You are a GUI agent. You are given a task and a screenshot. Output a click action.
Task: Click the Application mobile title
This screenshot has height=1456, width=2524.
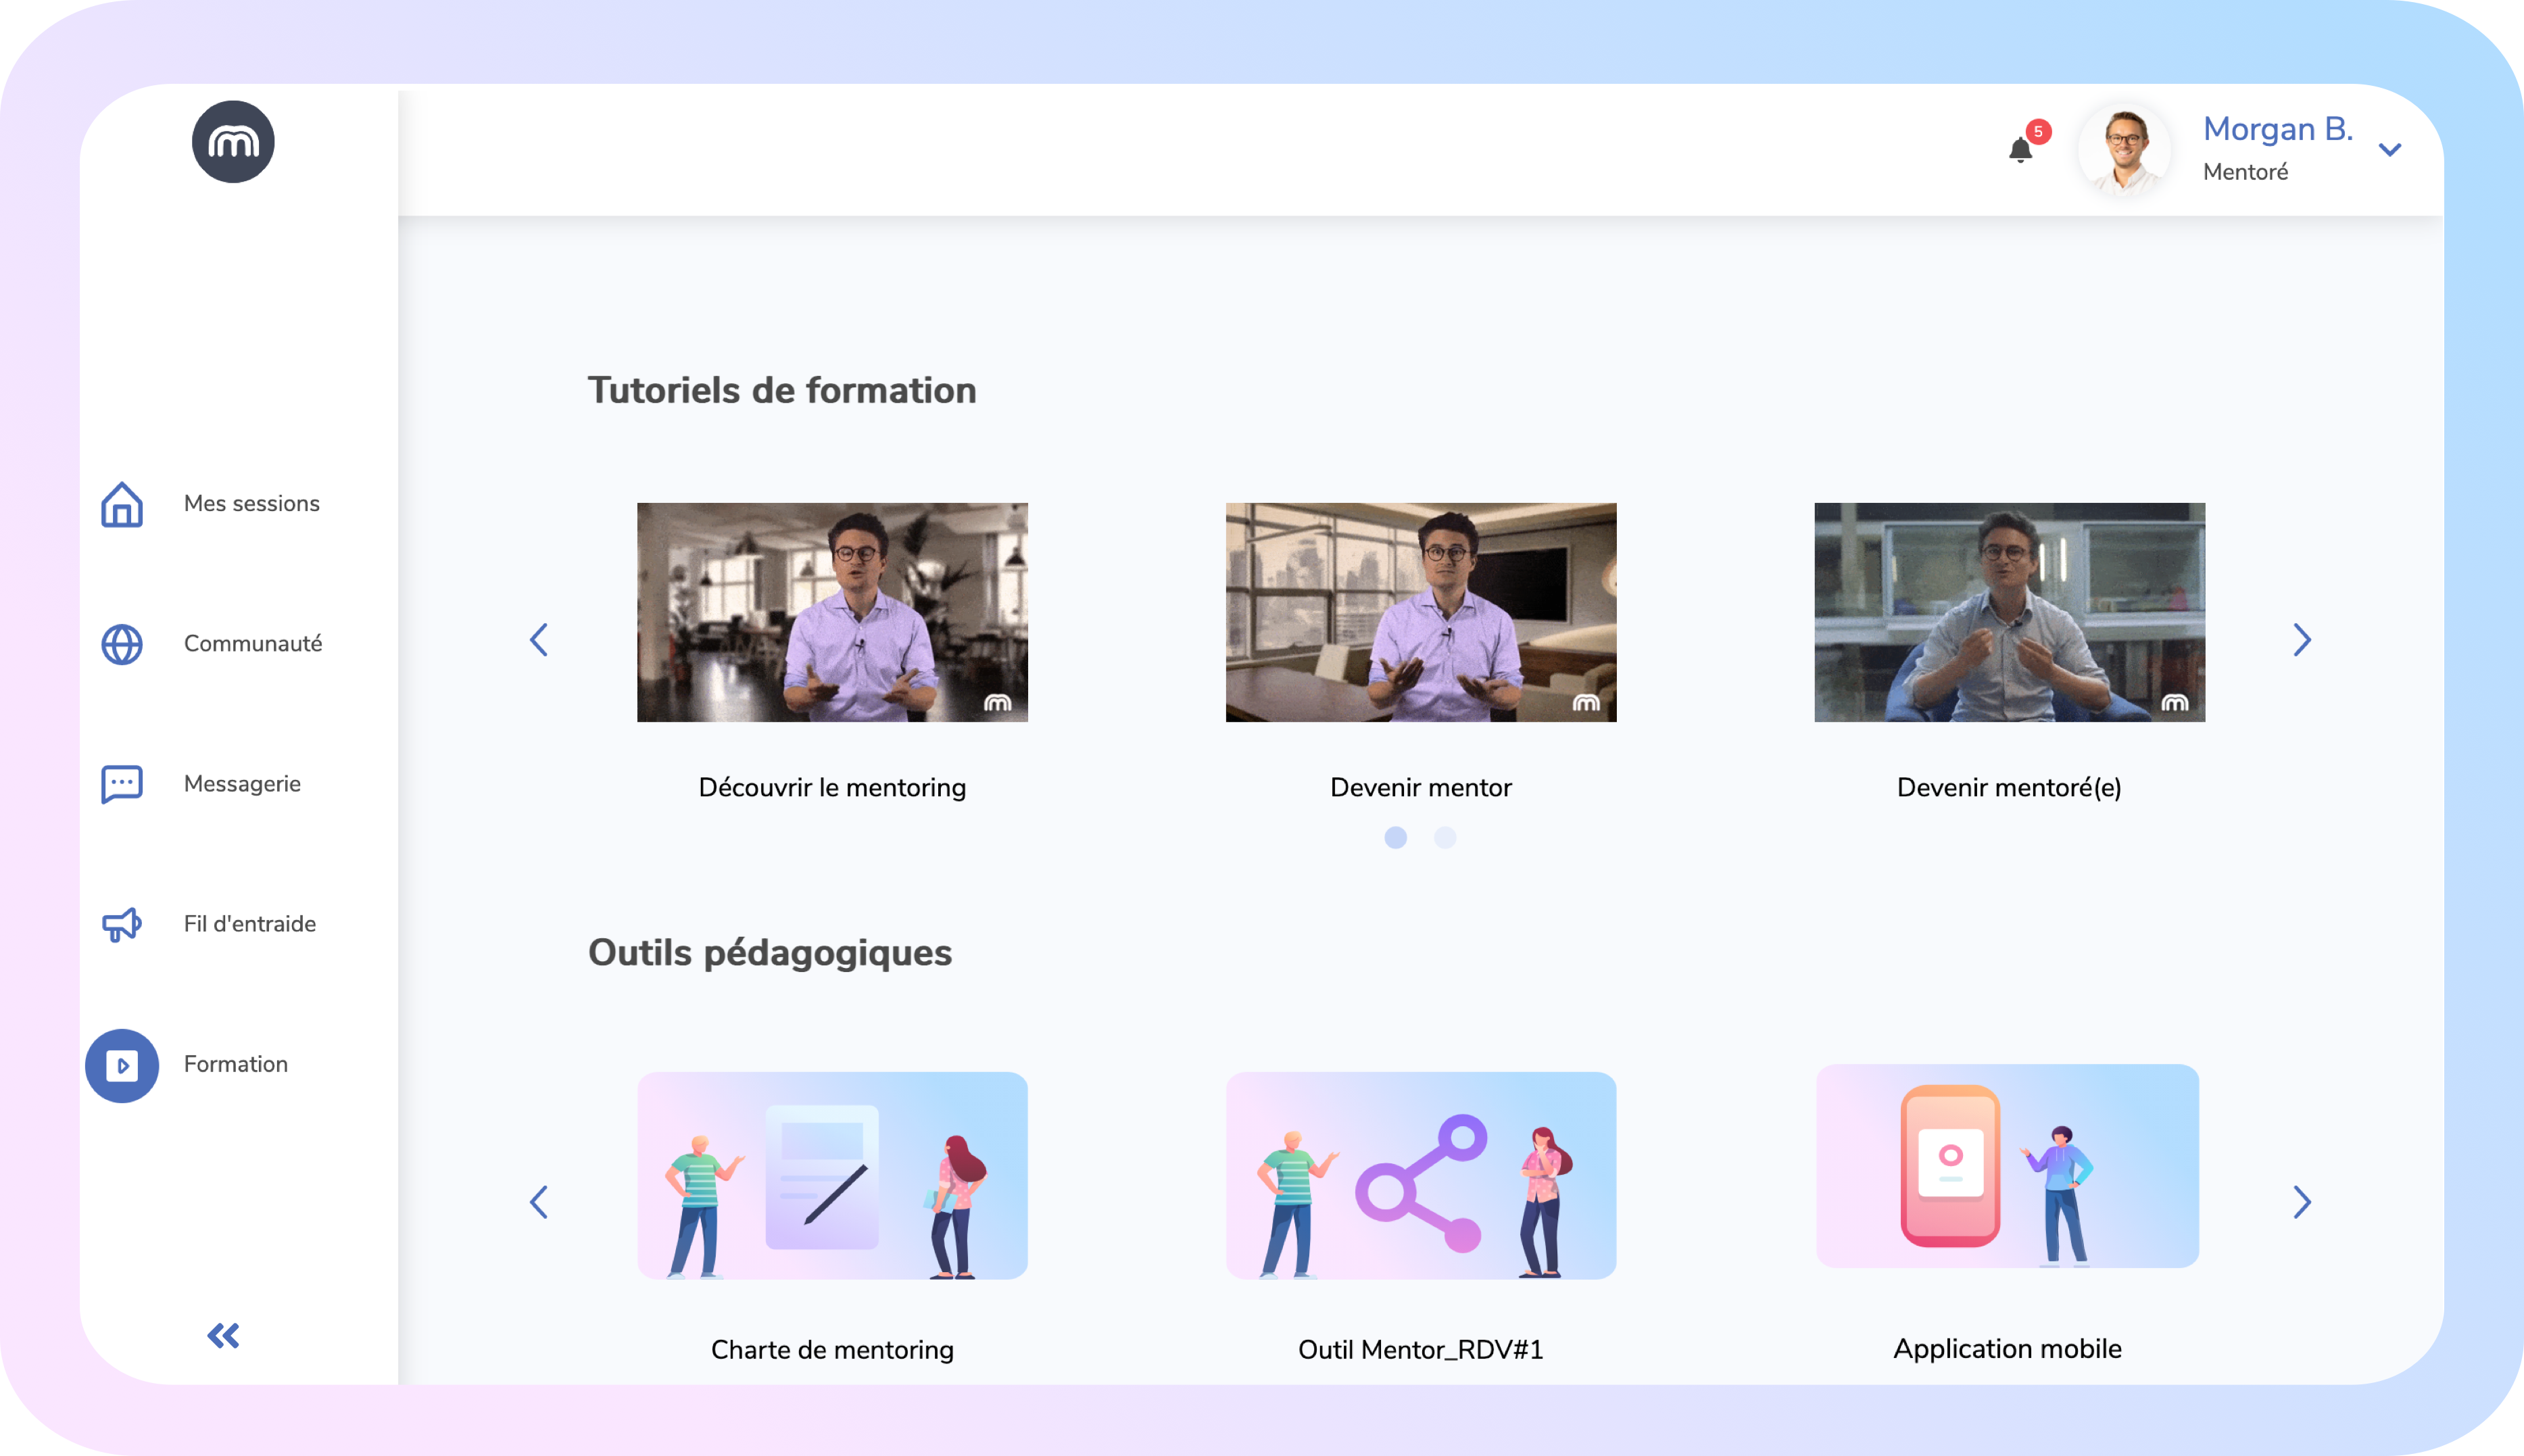click(2007, 1348)
